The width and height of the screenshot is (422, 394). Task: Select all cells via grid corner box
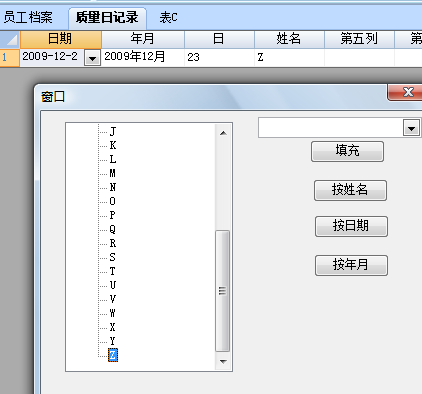point(10,39)
